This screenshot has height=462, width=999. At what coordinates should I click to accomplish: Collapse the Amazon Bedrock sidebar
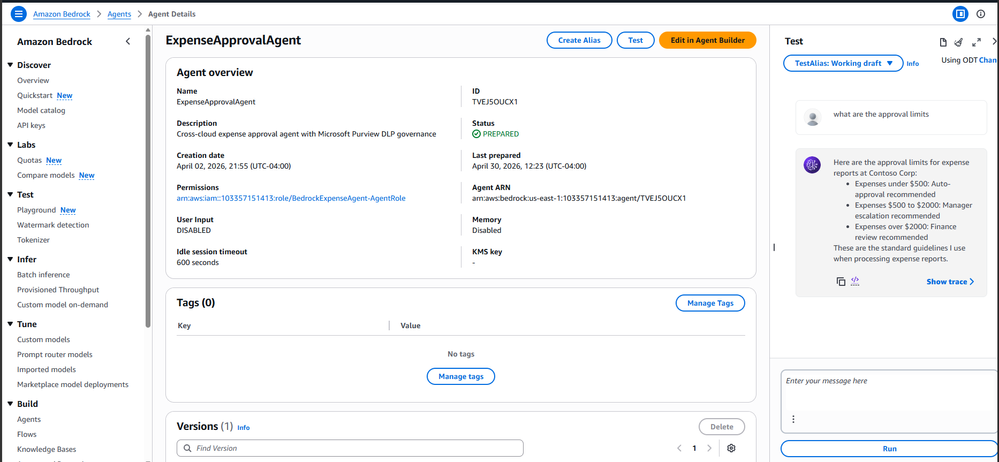[x=127, y=41]
